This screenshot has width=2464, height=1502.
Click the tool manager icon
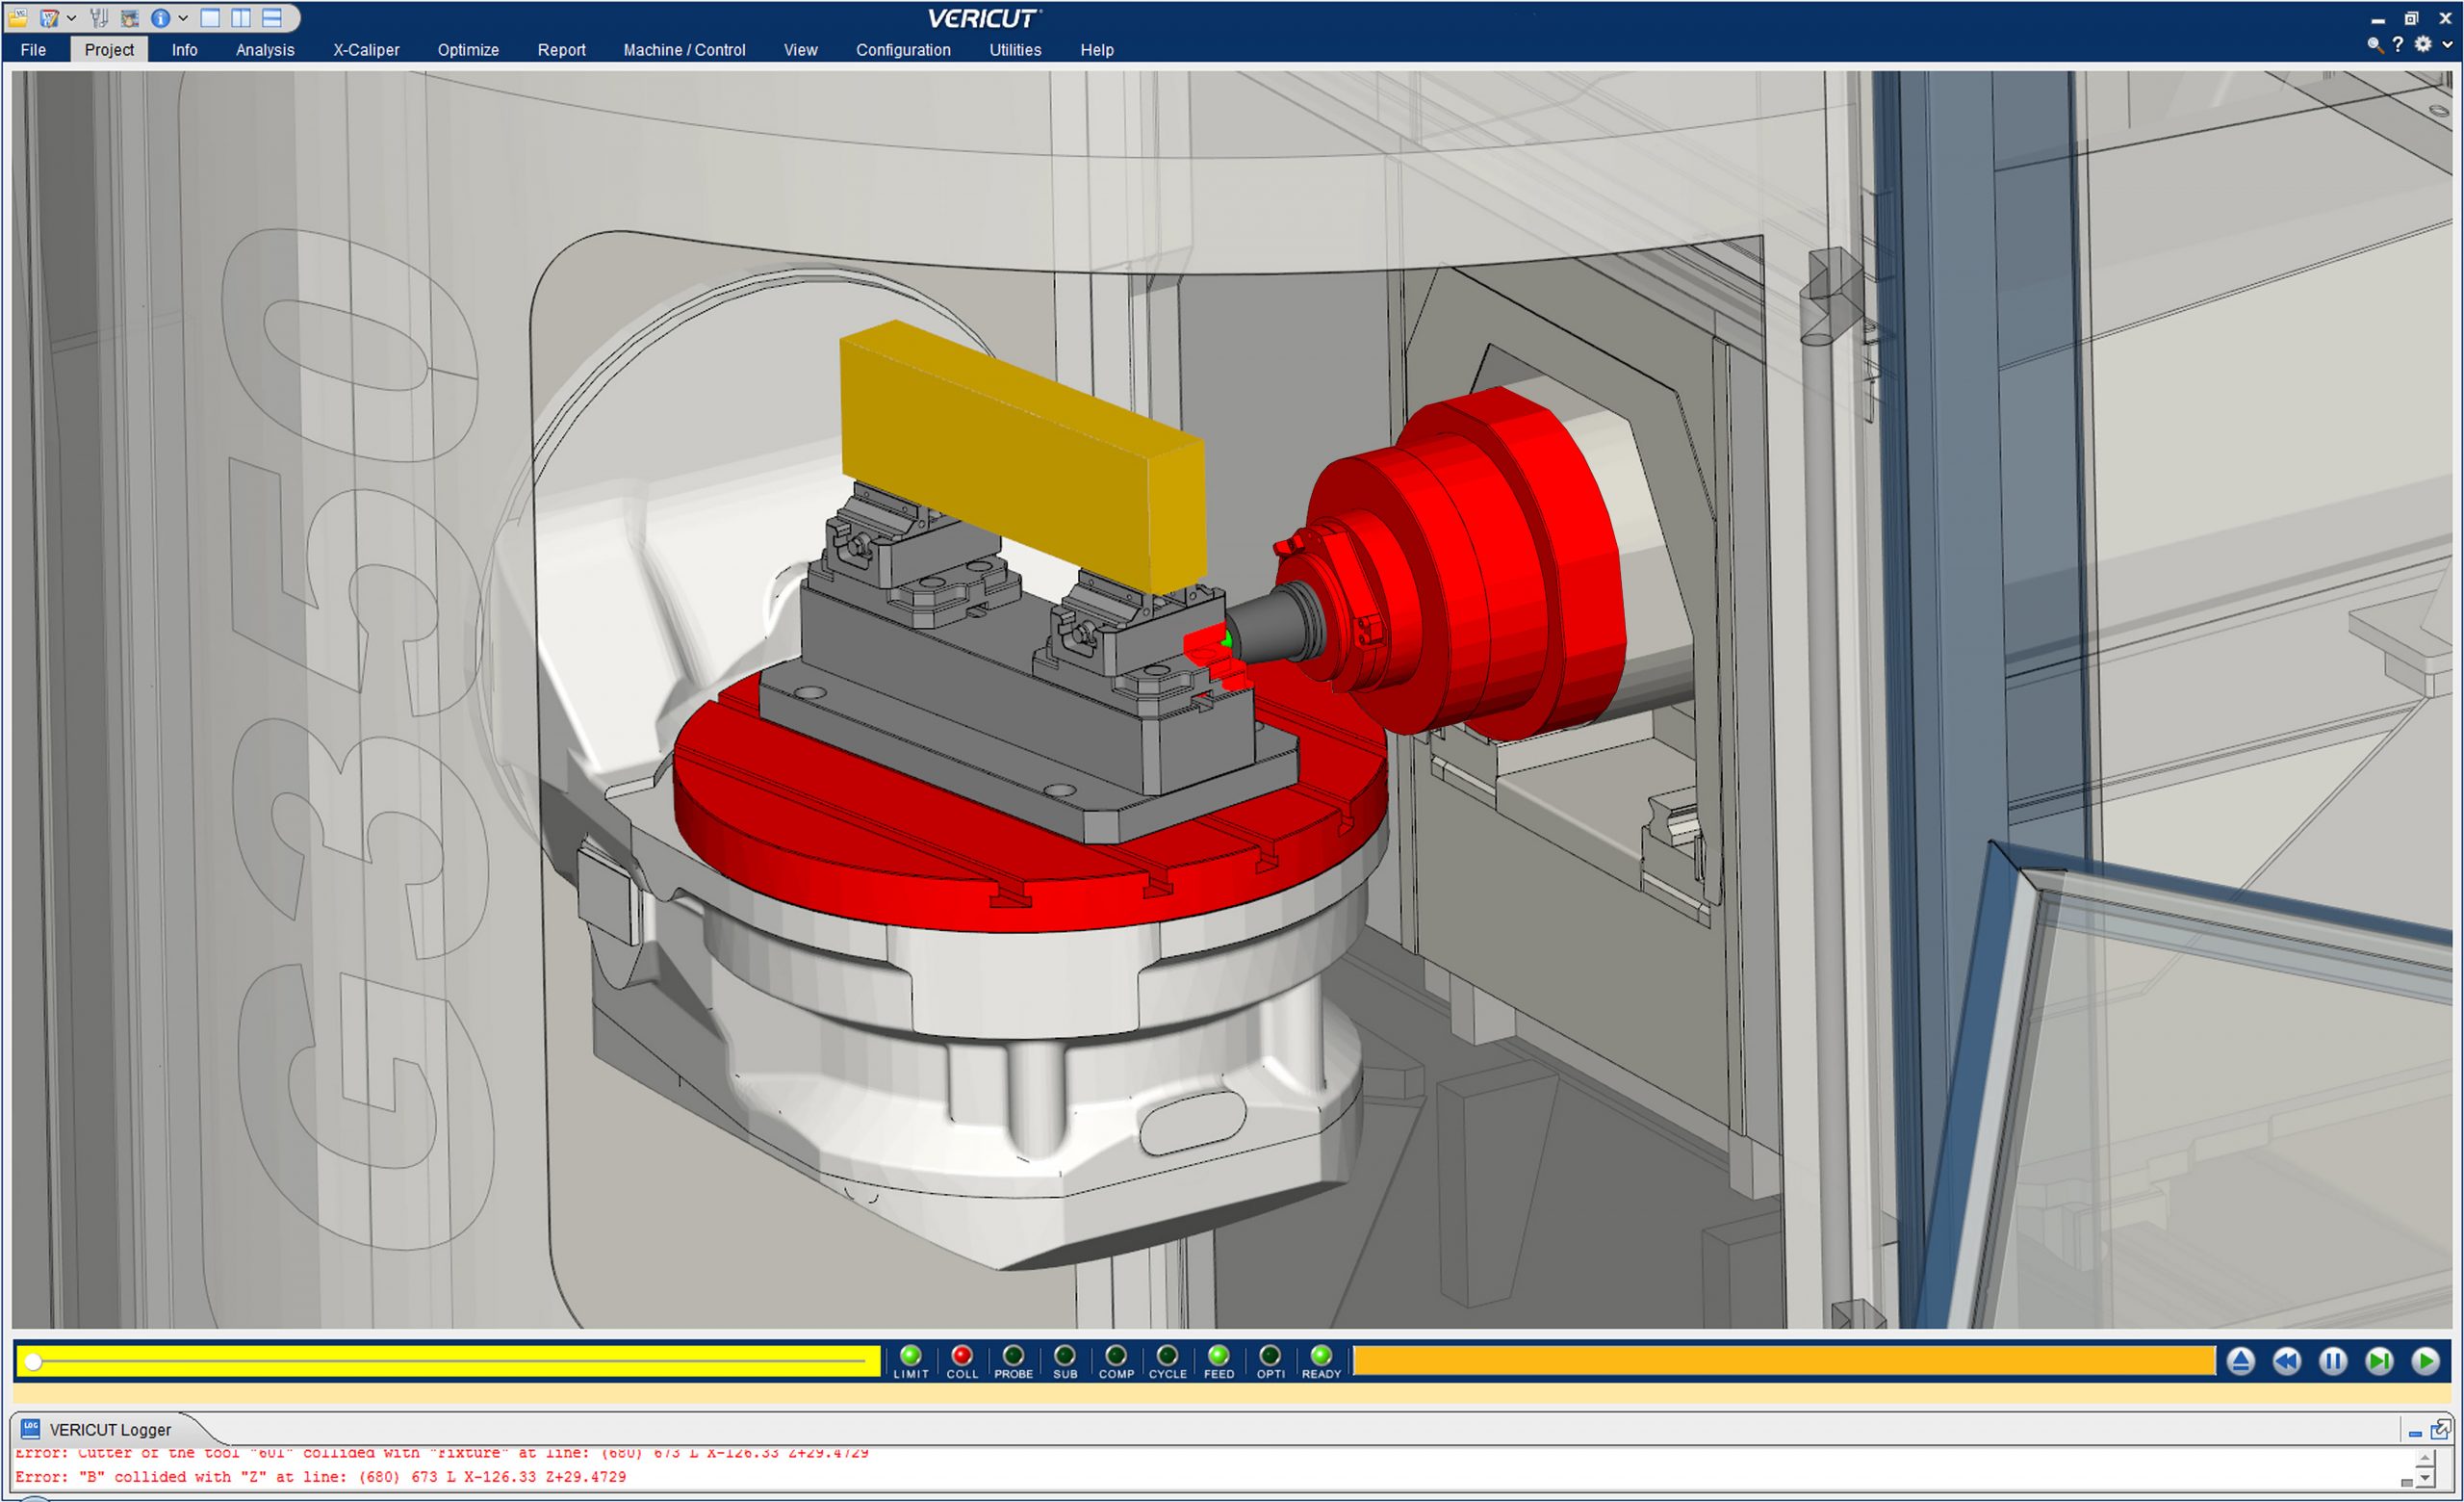coord(99,18)
